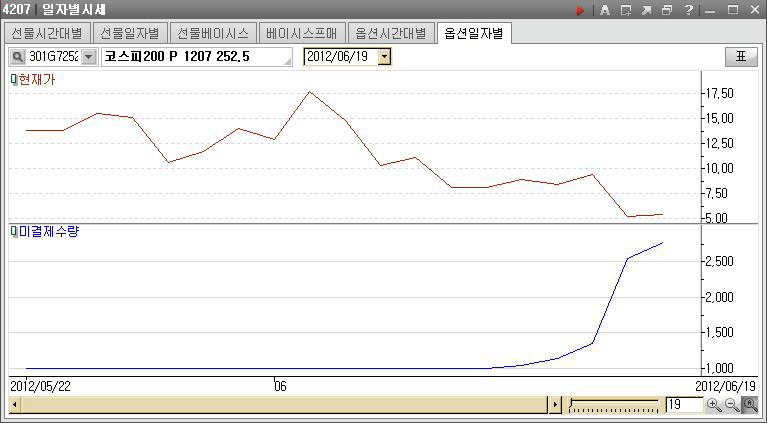Click the 표 table view button

741,57
